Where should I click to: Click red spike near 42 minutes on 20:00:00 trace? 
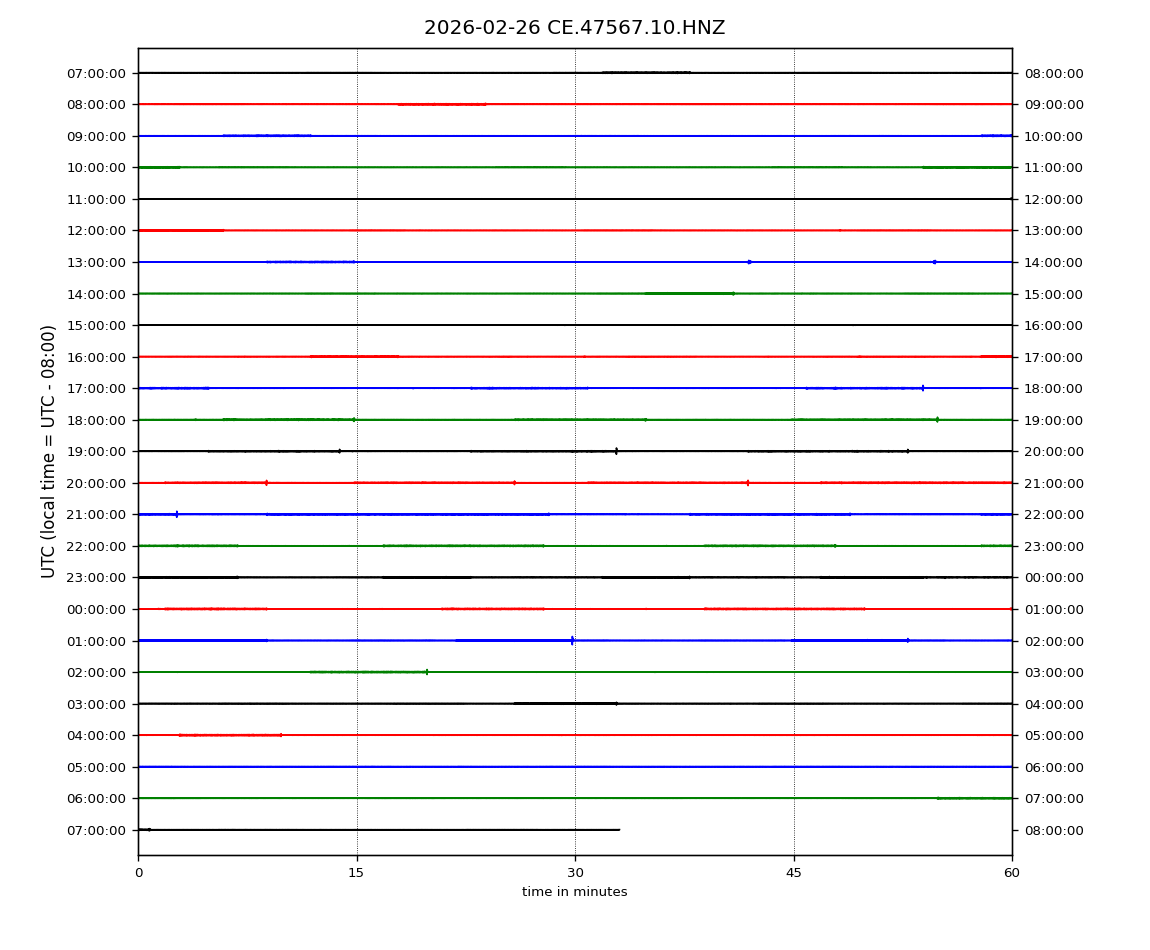[748, 483]
